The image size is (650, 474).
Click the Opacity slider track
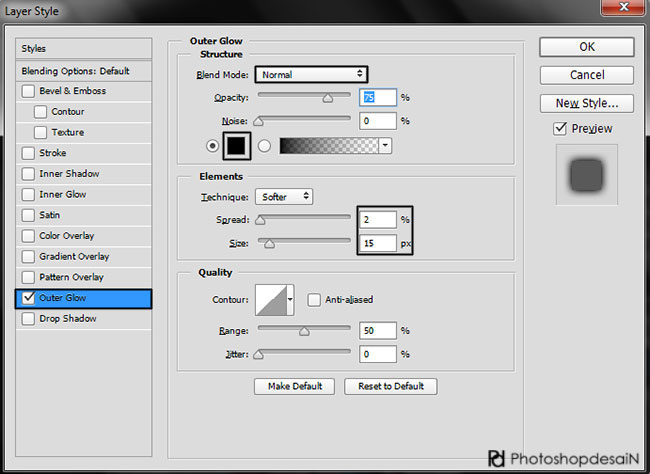coord(304,97)
